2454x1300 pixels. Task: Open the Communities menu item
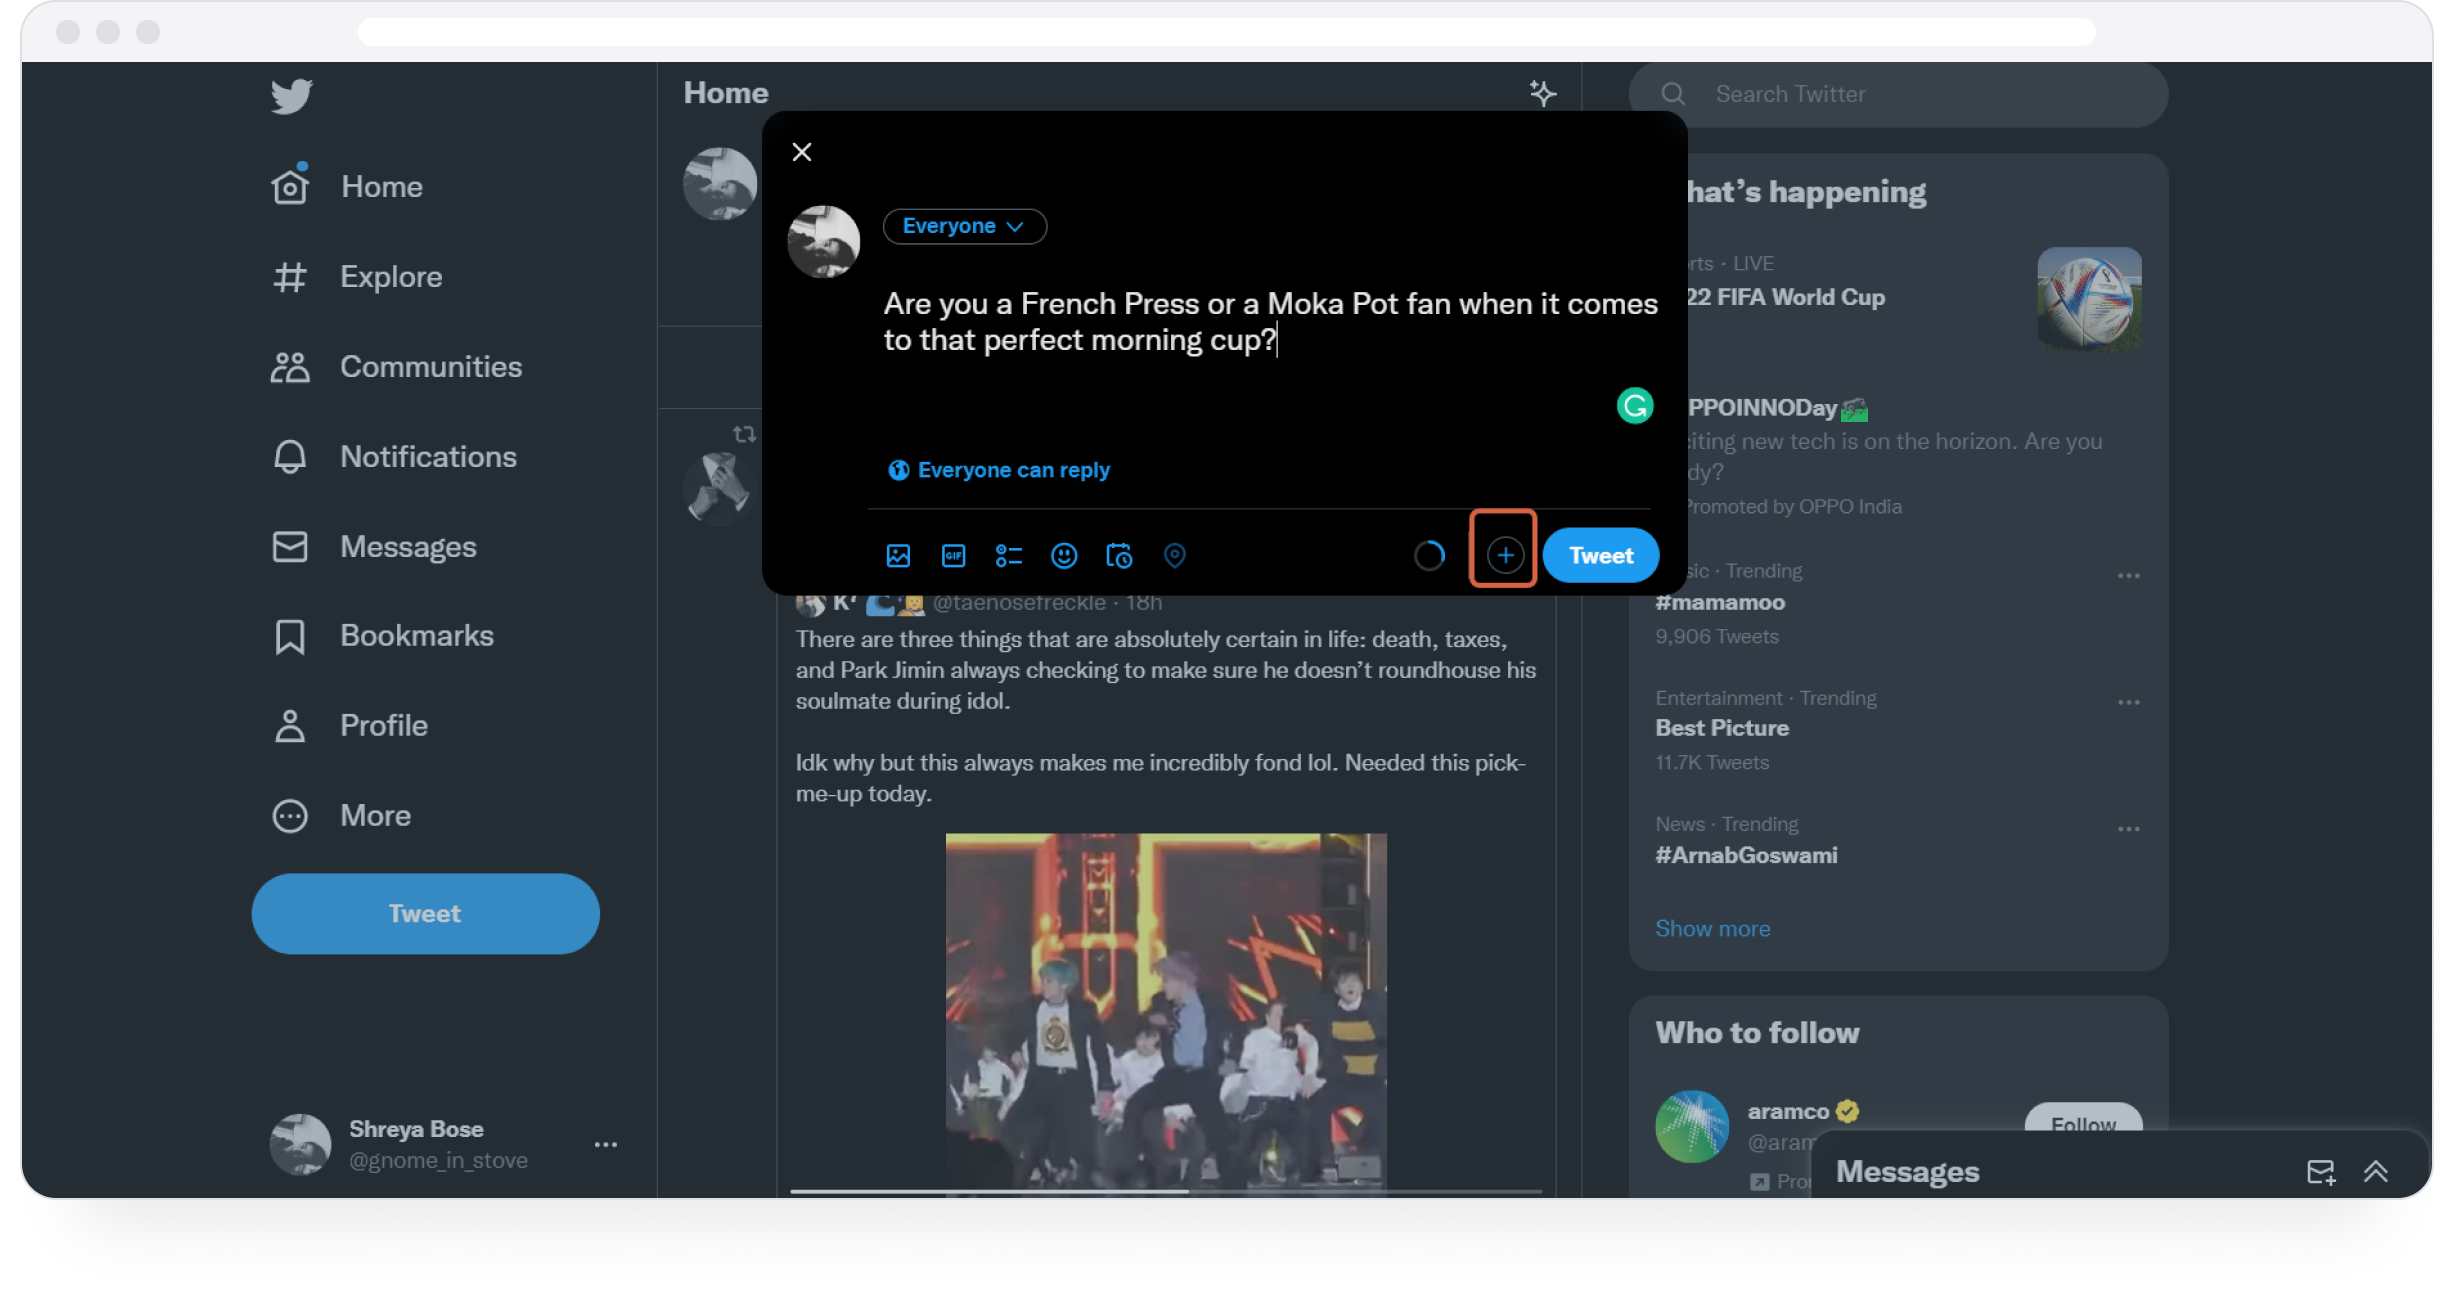[x=430, y=365]
